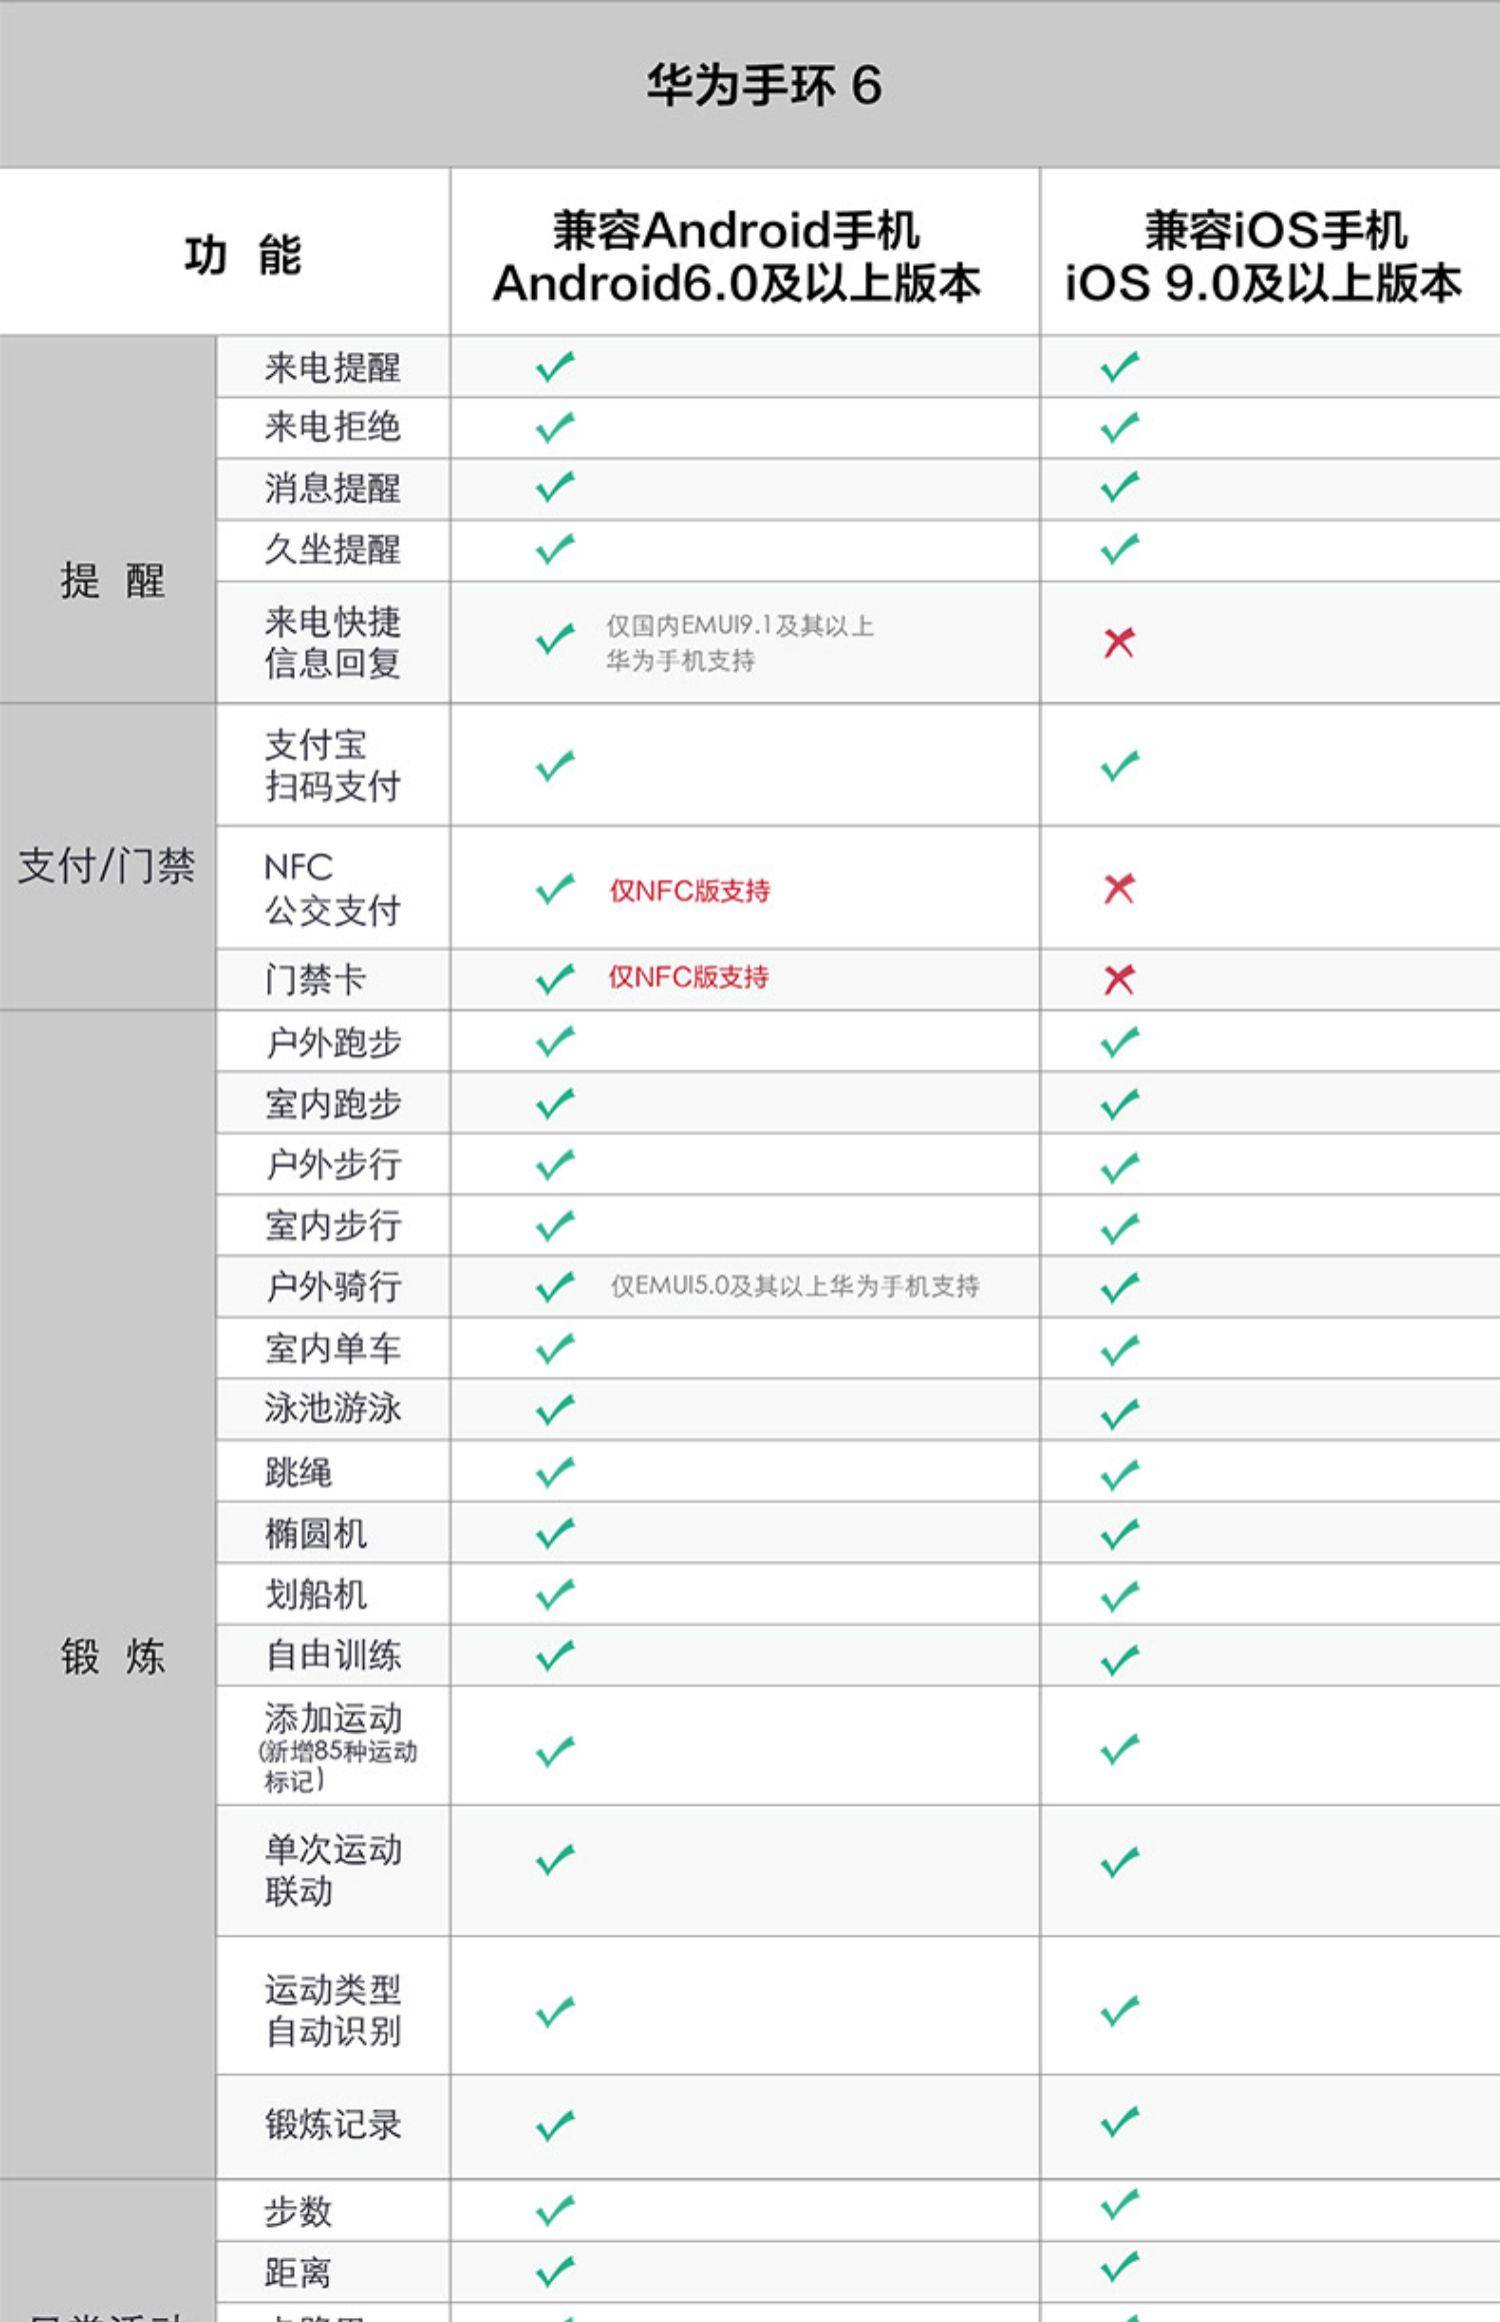Click the Android checkmark for 门禁卡
This screenshot has width=1500, height=2322.
(x=555, y=979)
